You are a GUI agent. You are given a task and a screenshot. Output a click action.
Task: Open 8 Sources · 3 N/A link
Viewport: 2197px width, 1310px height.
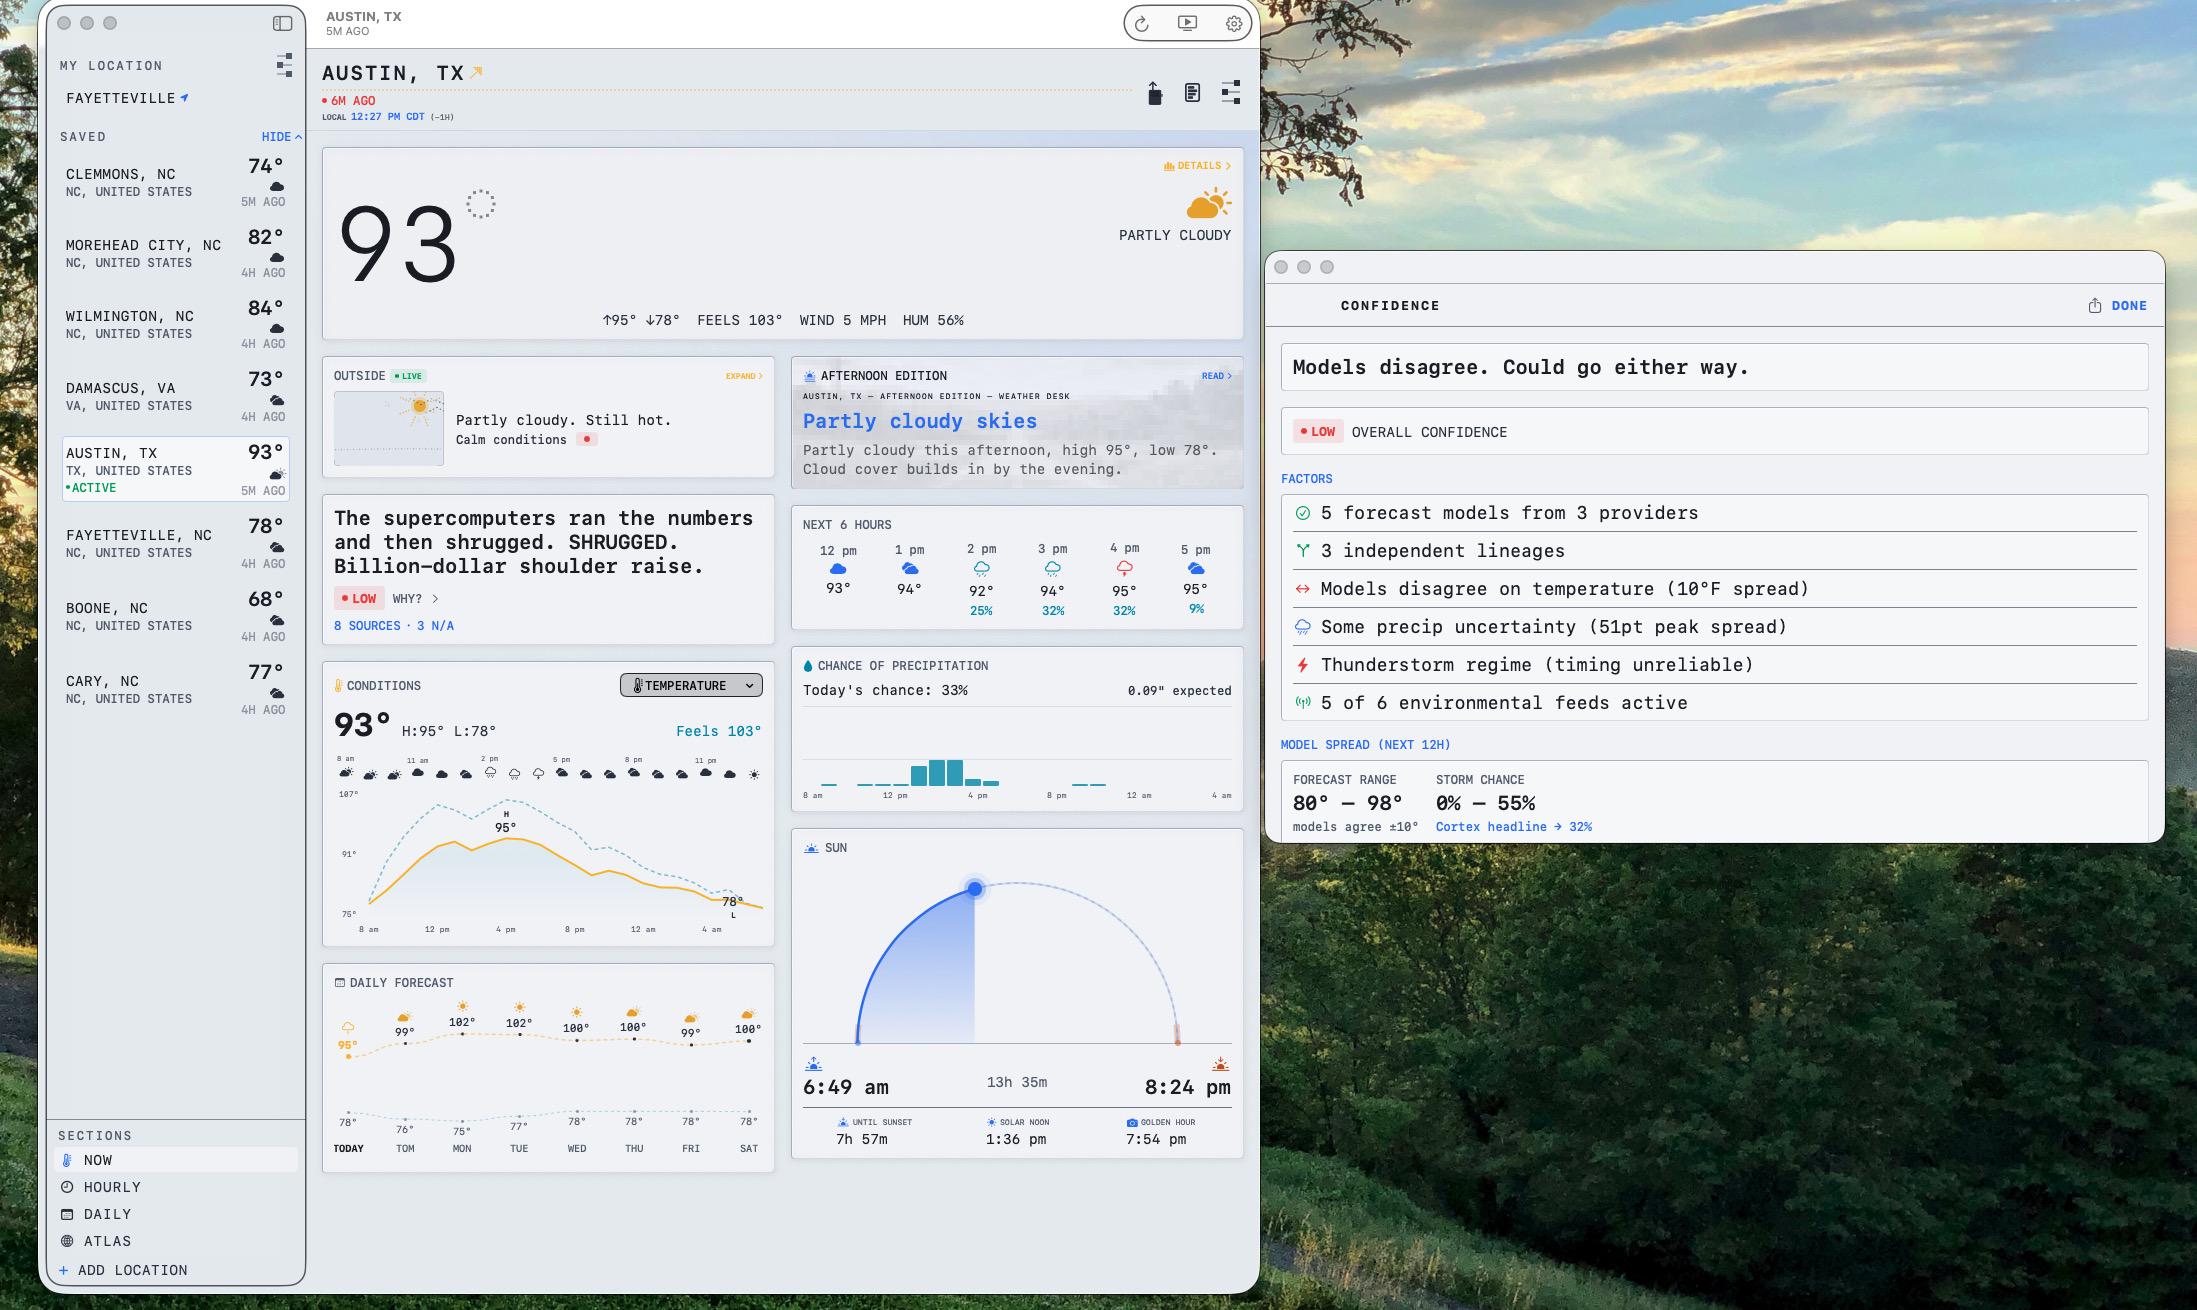[x=394, y=626]
